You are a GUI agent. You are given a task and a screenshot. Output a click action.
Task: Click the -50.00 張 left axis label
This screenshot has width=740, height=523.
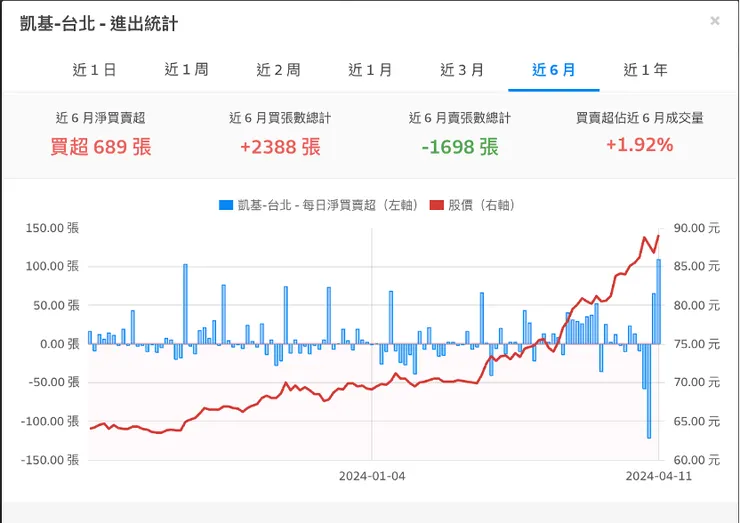click(x=54, y=382)
